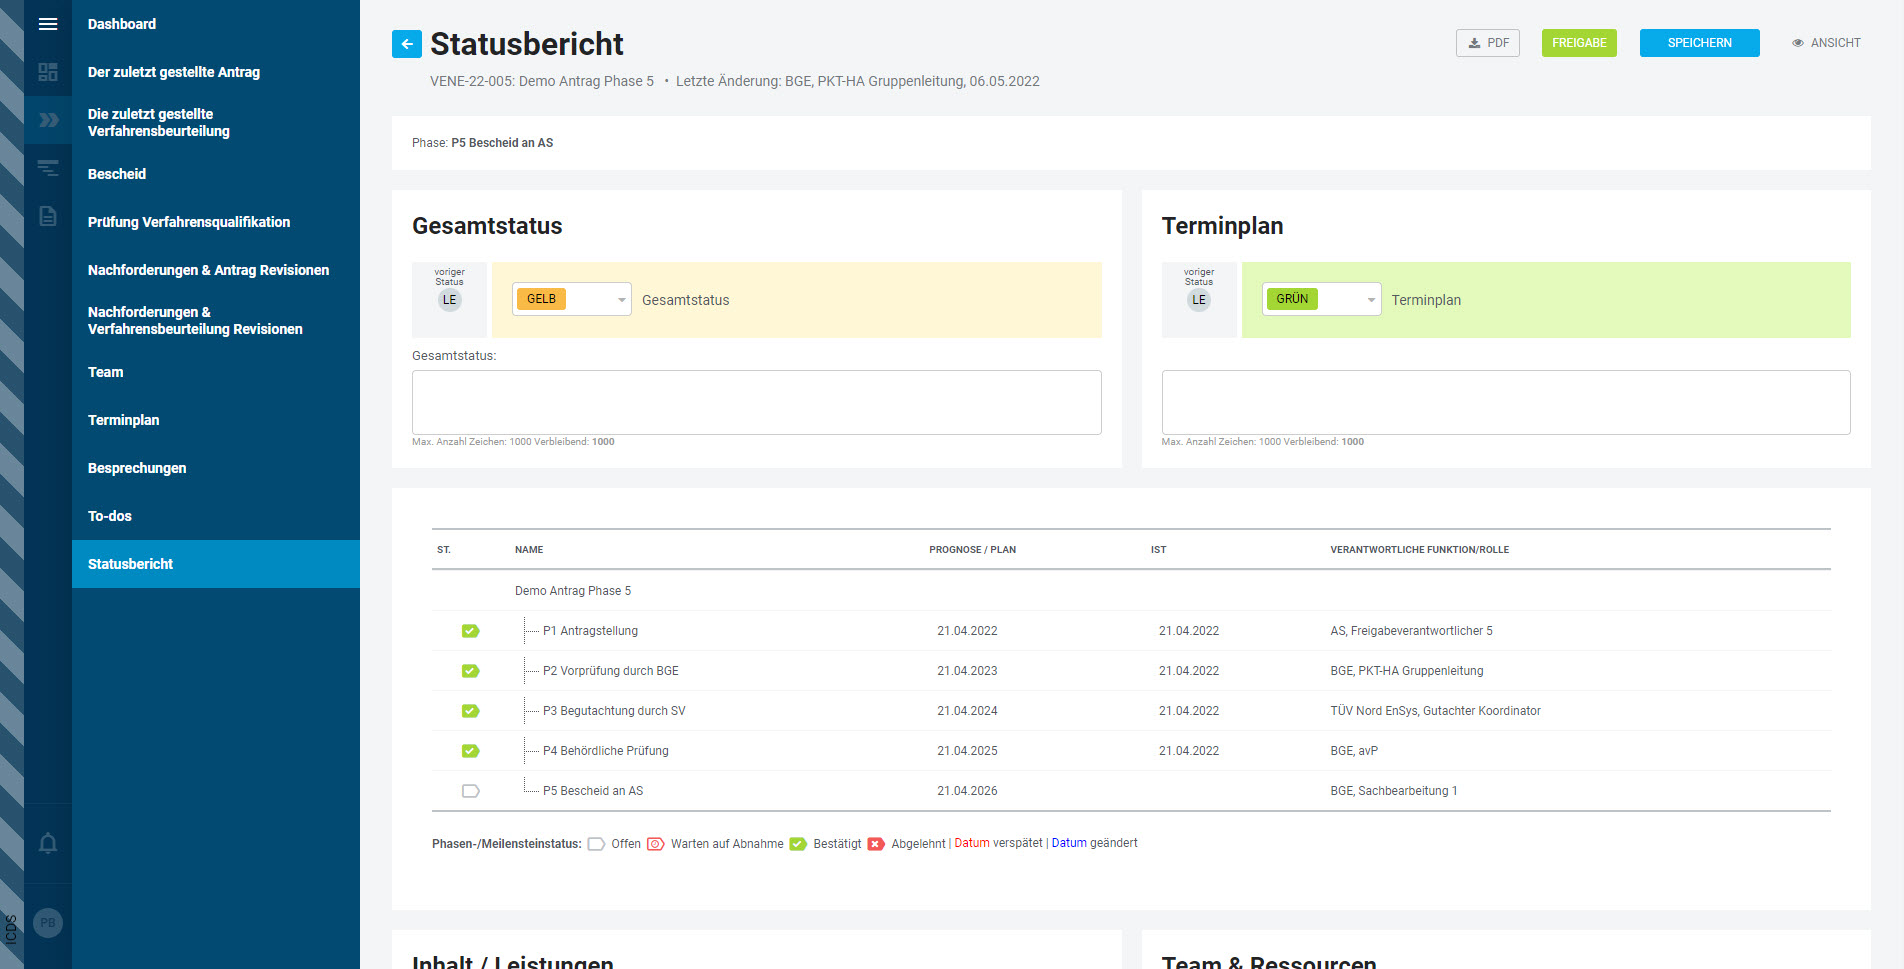The height and width of the screenshot is (969, 1904).
Task: Click the dashboard grid icon in sidebar
Action: [x=47, y=72]
